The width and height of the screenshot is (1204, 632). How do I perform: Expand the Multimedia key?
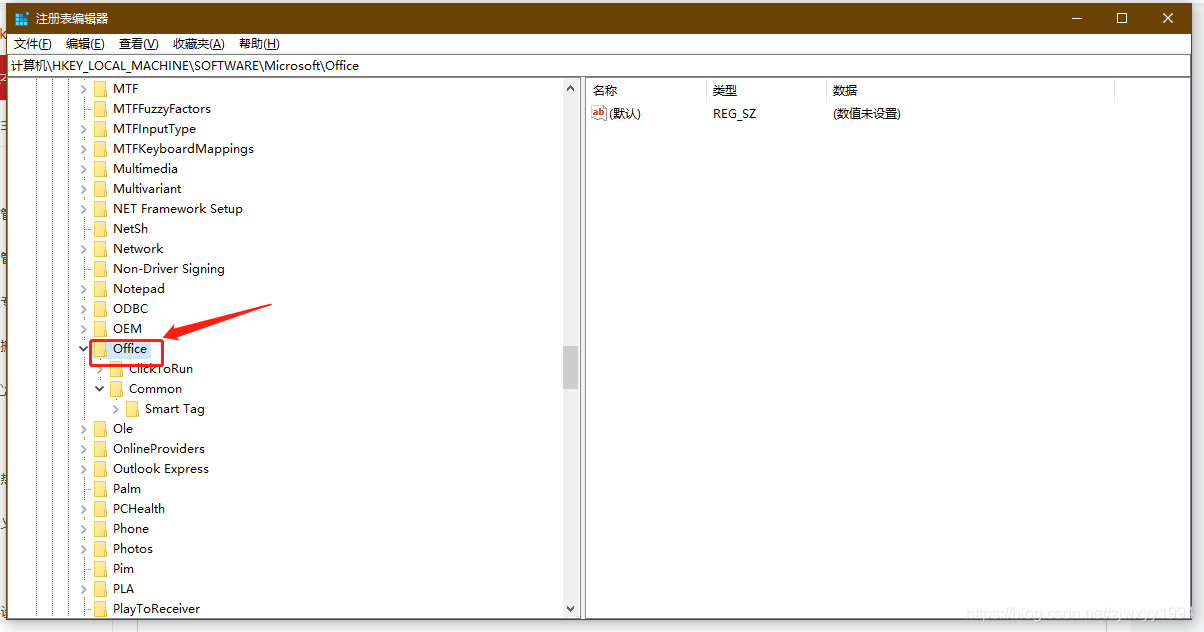pyautogui.click(x=84, y=169)
